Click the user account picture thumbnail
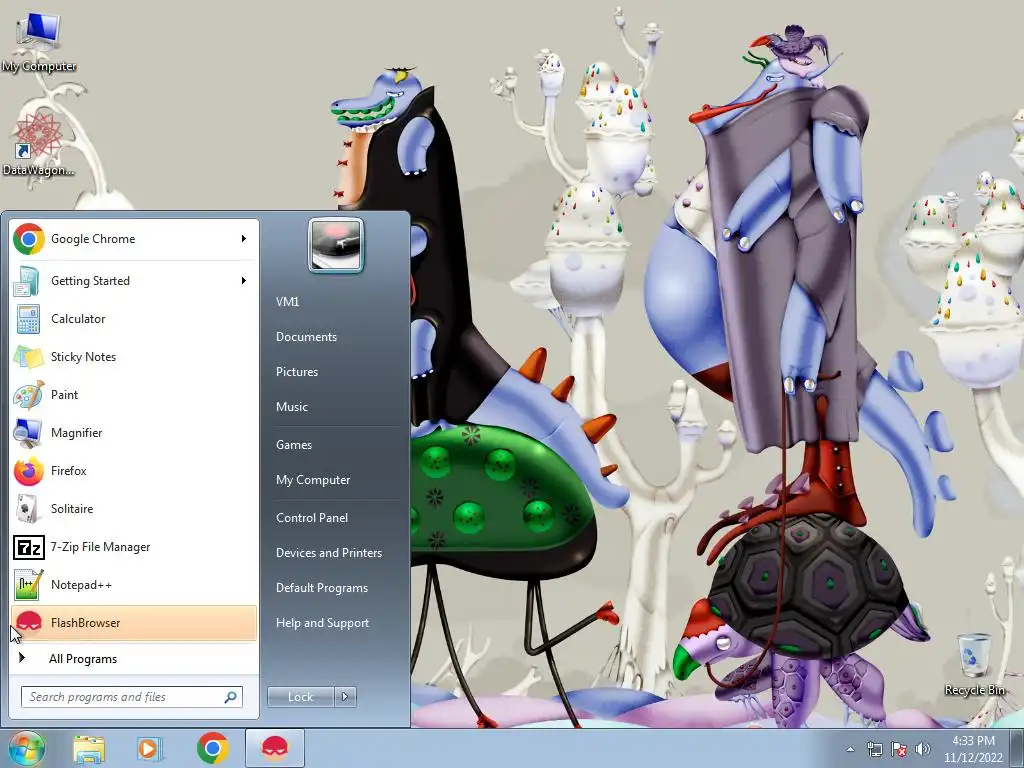Screen dimensions: 1024x768 [x=336, y=245]
